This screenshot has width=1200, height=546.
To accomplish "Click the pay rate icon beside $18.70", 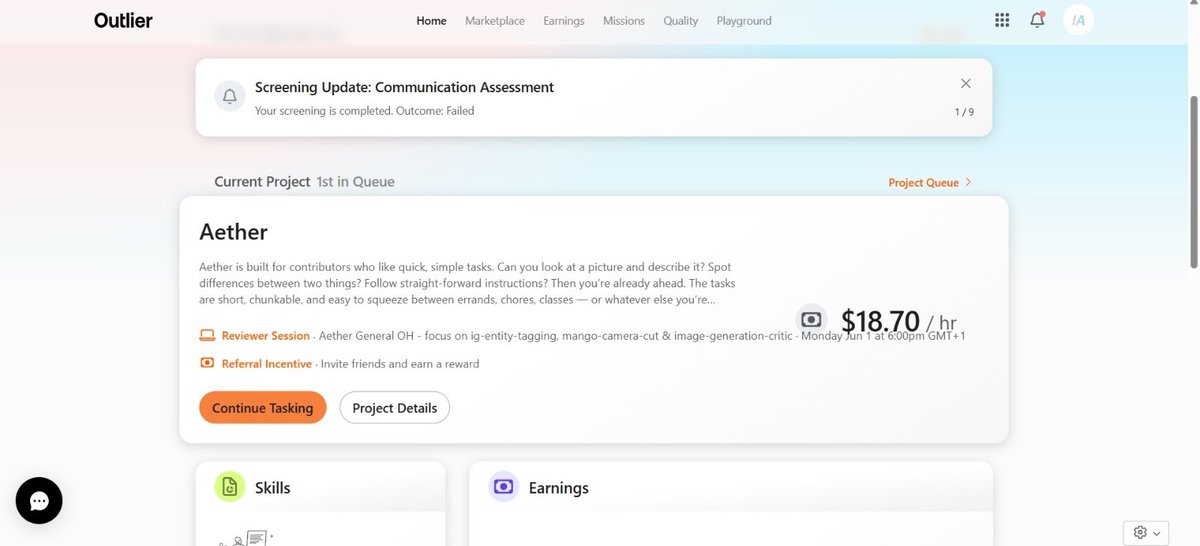I will pyautogui.click(x=811, y=319).
